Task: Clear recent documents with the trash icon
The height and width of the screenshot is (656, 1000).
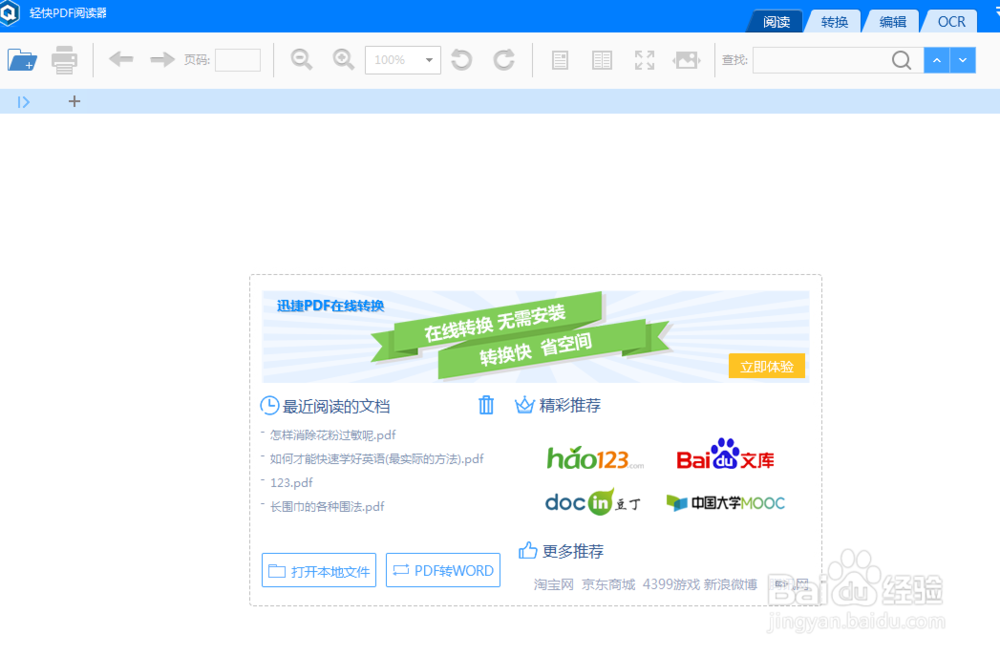Action: point(486,405)
